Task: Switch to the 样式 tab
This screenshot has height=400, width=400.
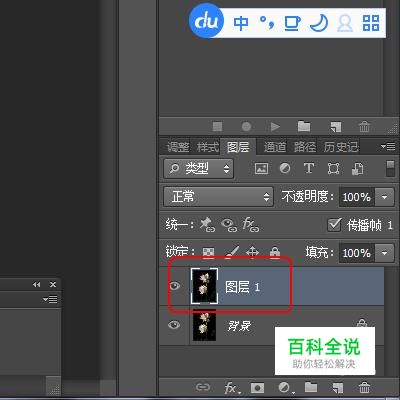Action: [208, 147]
